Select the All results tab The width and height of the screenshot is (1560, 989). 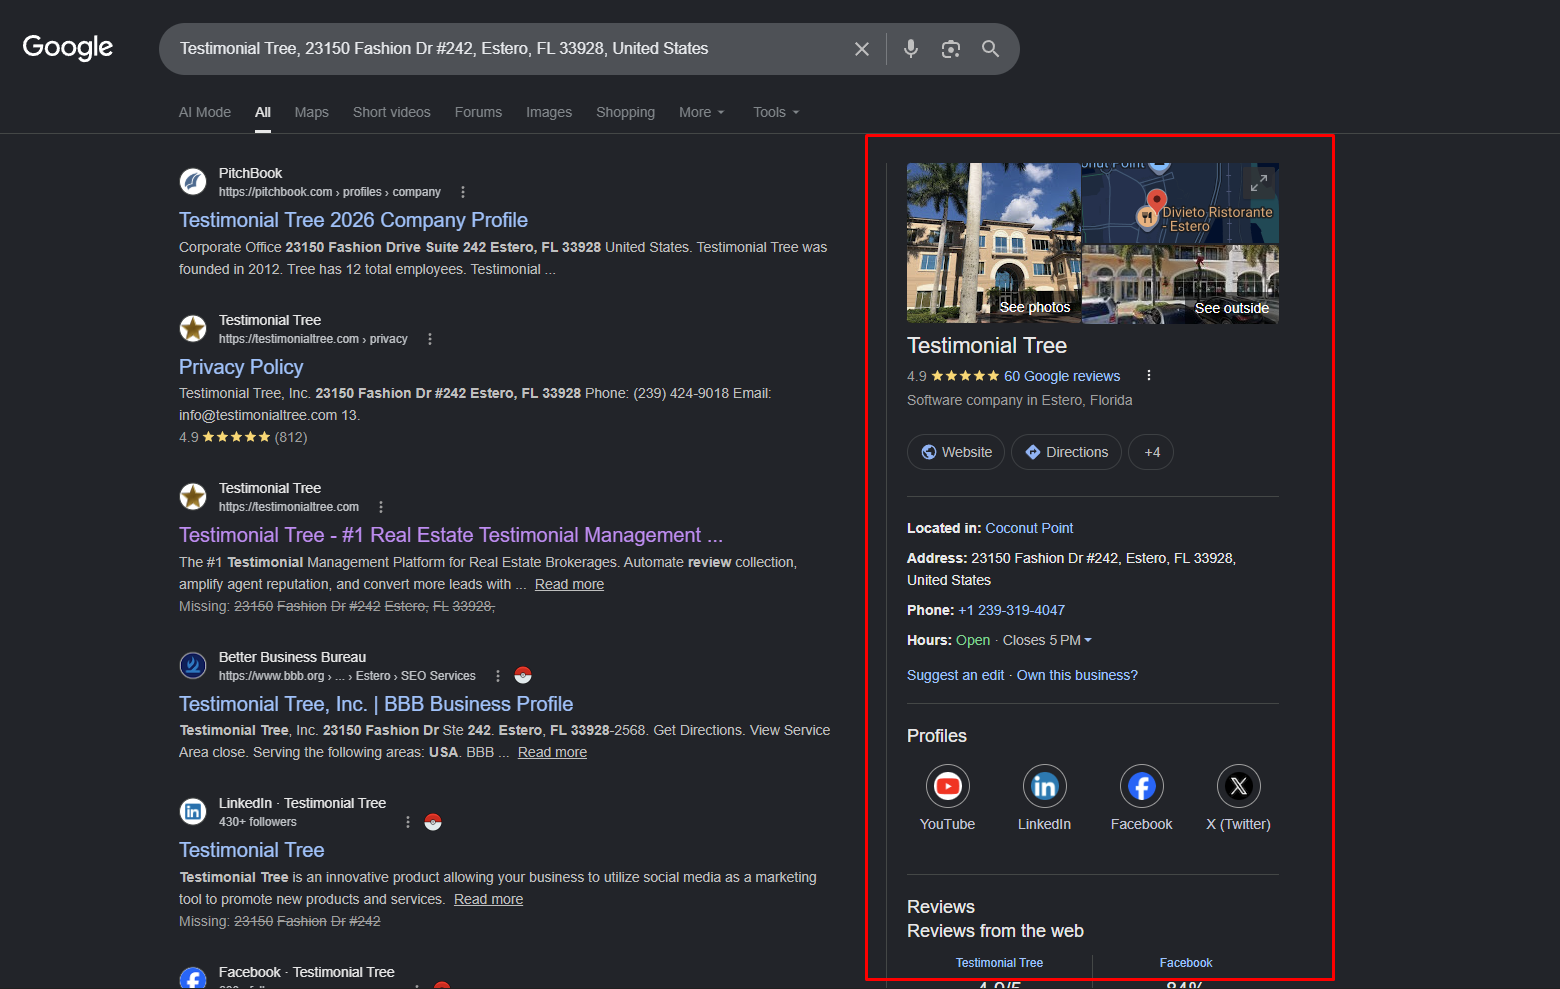pos(263,112)
